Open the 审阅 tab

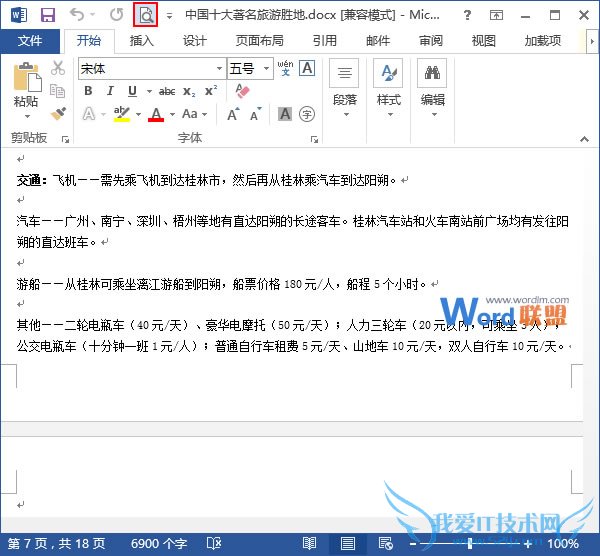(431, 41)
